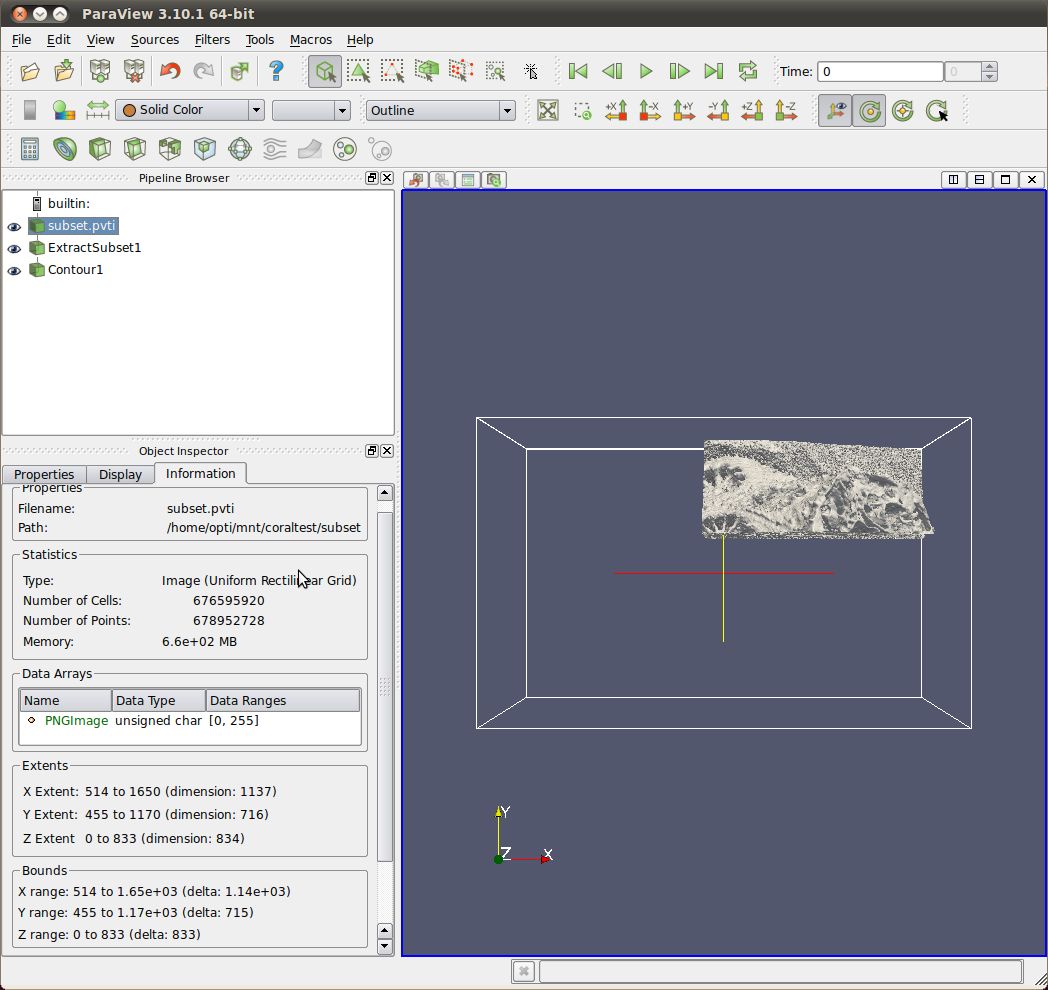Click the Time input field

pos(879,72)
